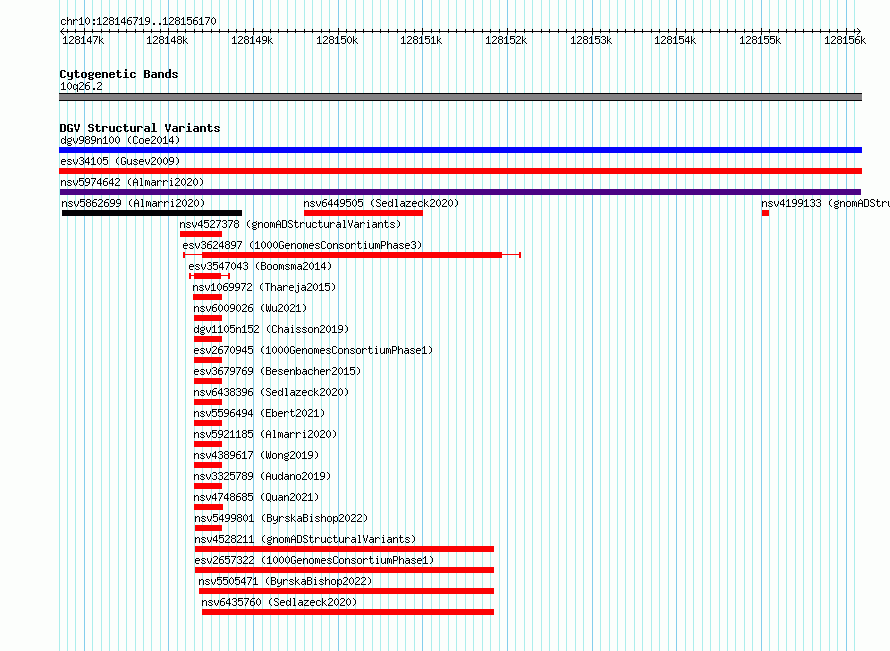Click the small nsv4199133 gnomAD variant block
Viewport: 890px width, 651px height.
[x=766, y=213]
